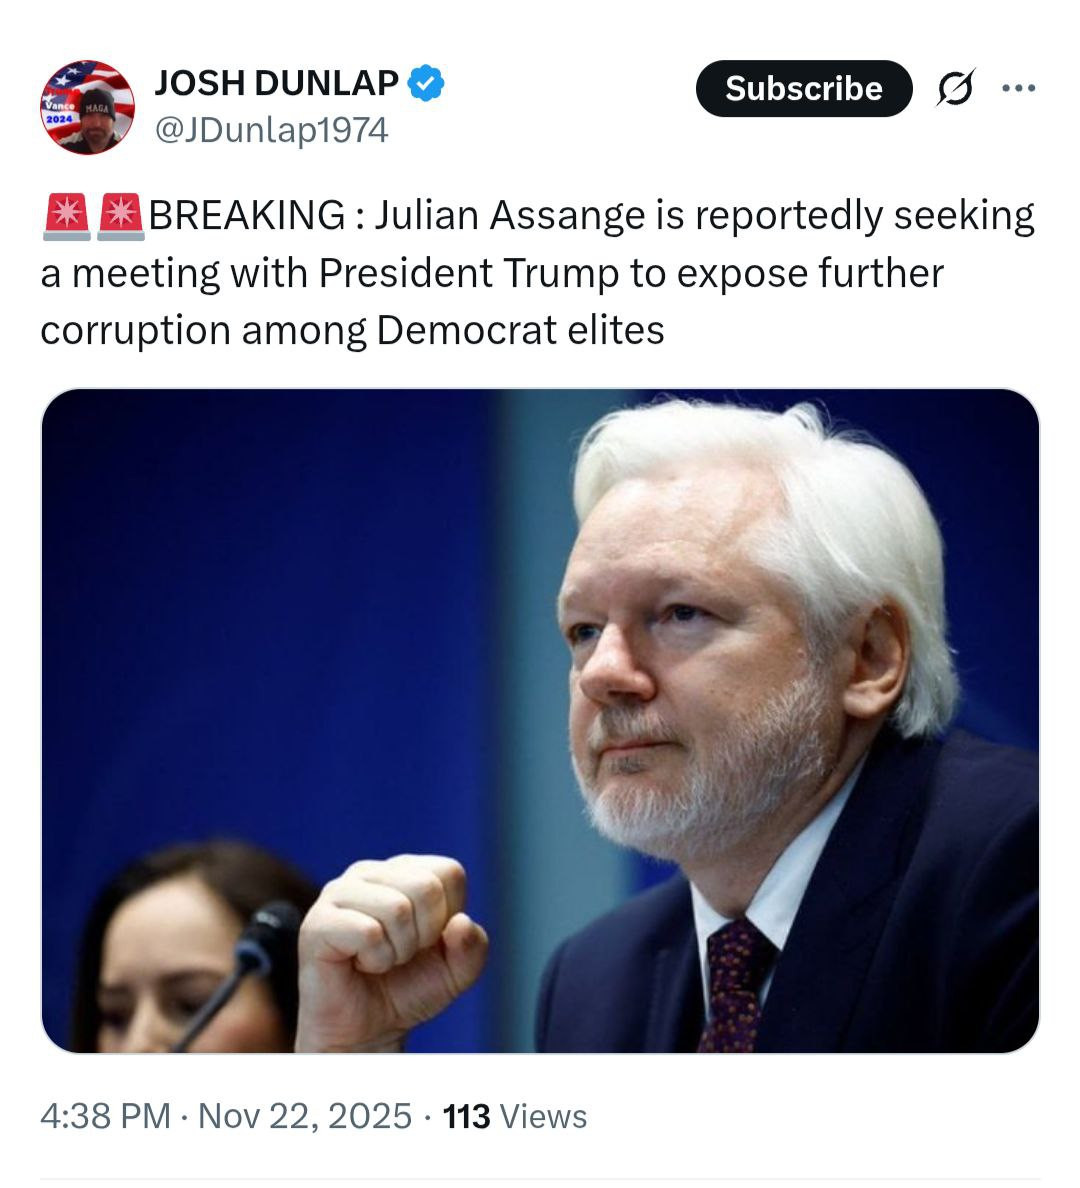The image size is (1080, 1188).
Task: Click the first red siren emoji
Action: [x=66, y=216]
